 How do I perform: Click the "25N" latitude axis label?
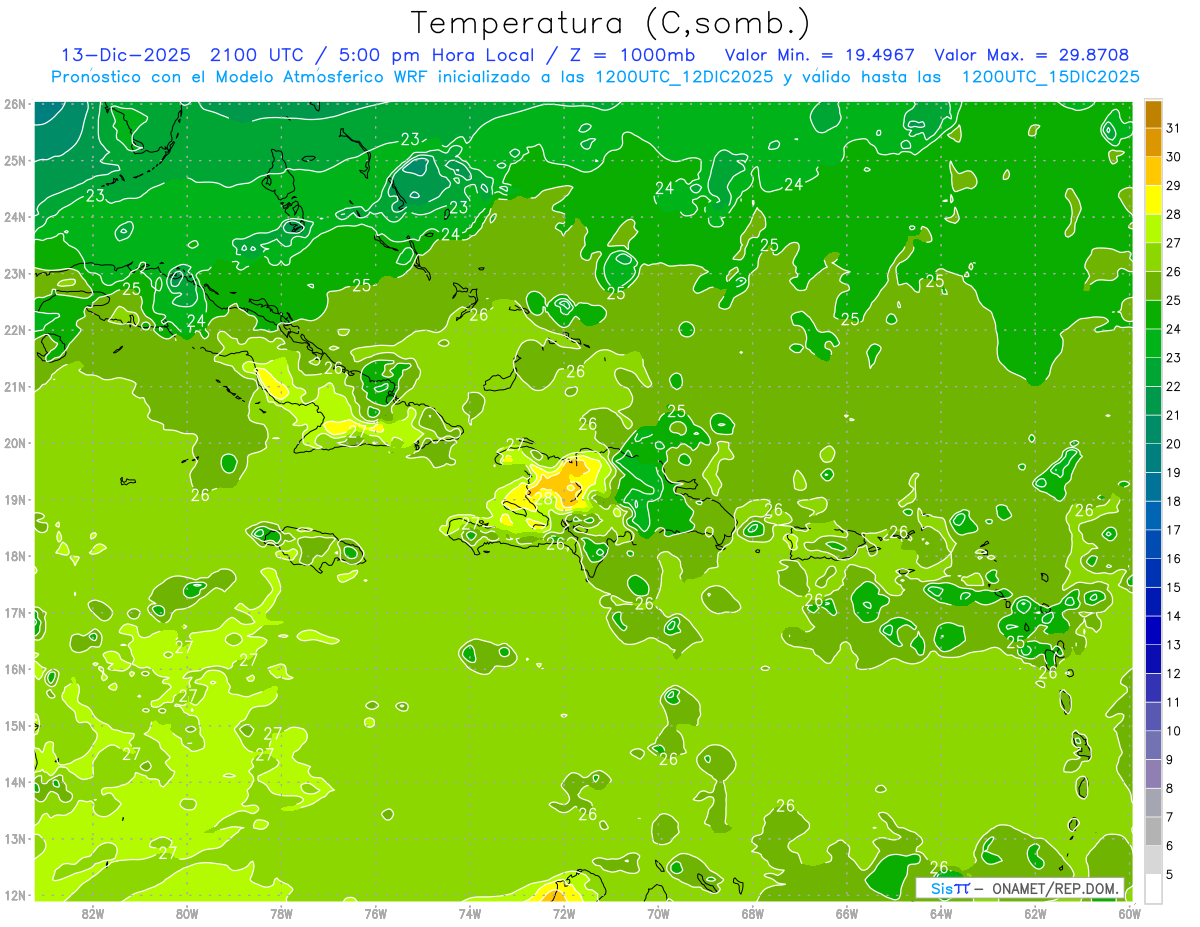(14, 160)
